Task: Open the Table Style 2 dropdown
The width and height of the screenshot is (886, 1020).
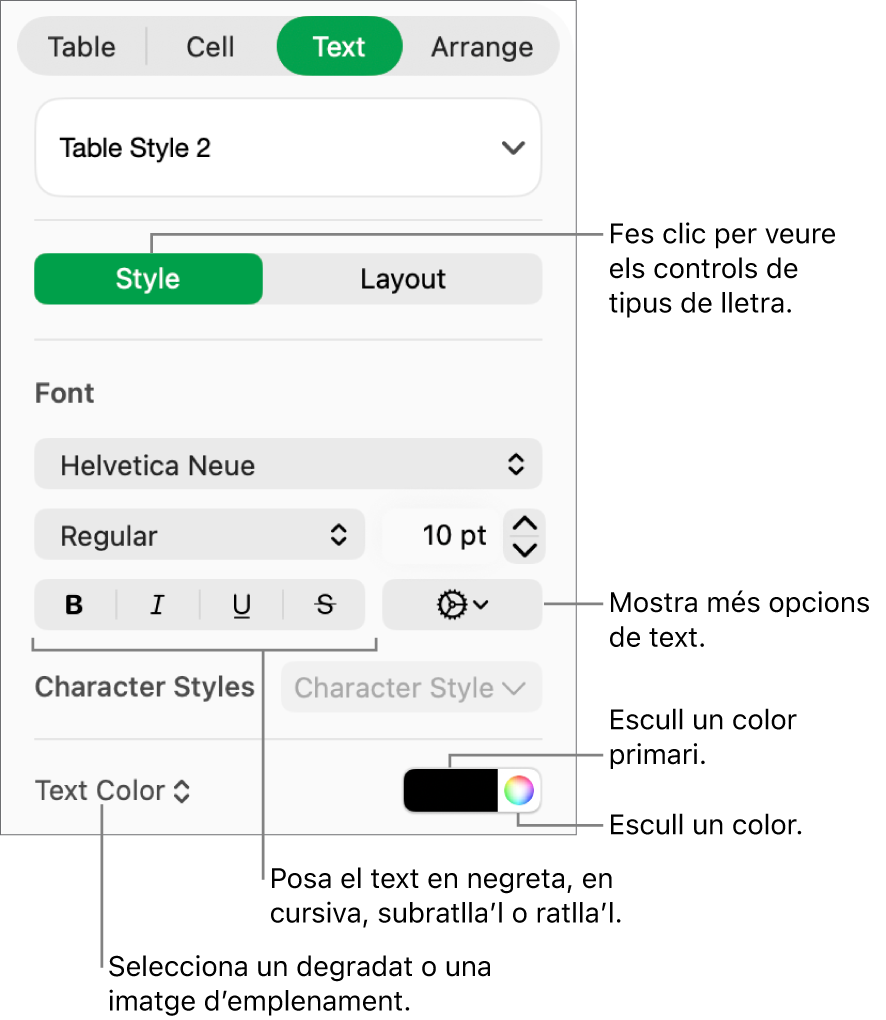Action: pyautogui.click(x=288, y=148)
